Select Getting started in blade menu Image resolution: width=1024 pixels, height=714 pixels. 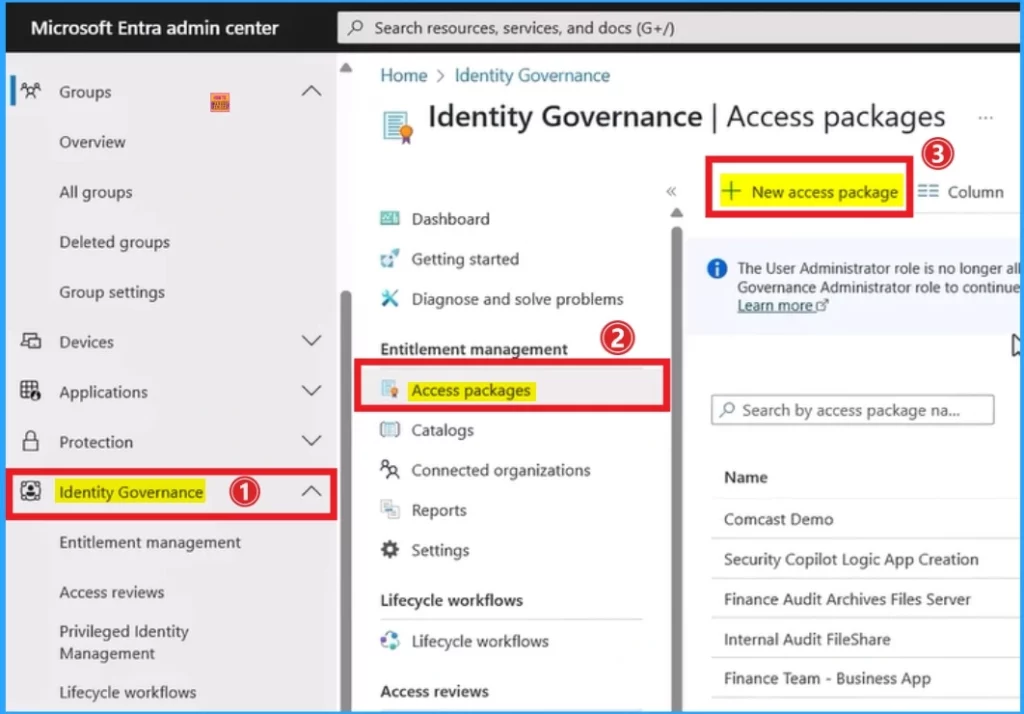point(465,259)
